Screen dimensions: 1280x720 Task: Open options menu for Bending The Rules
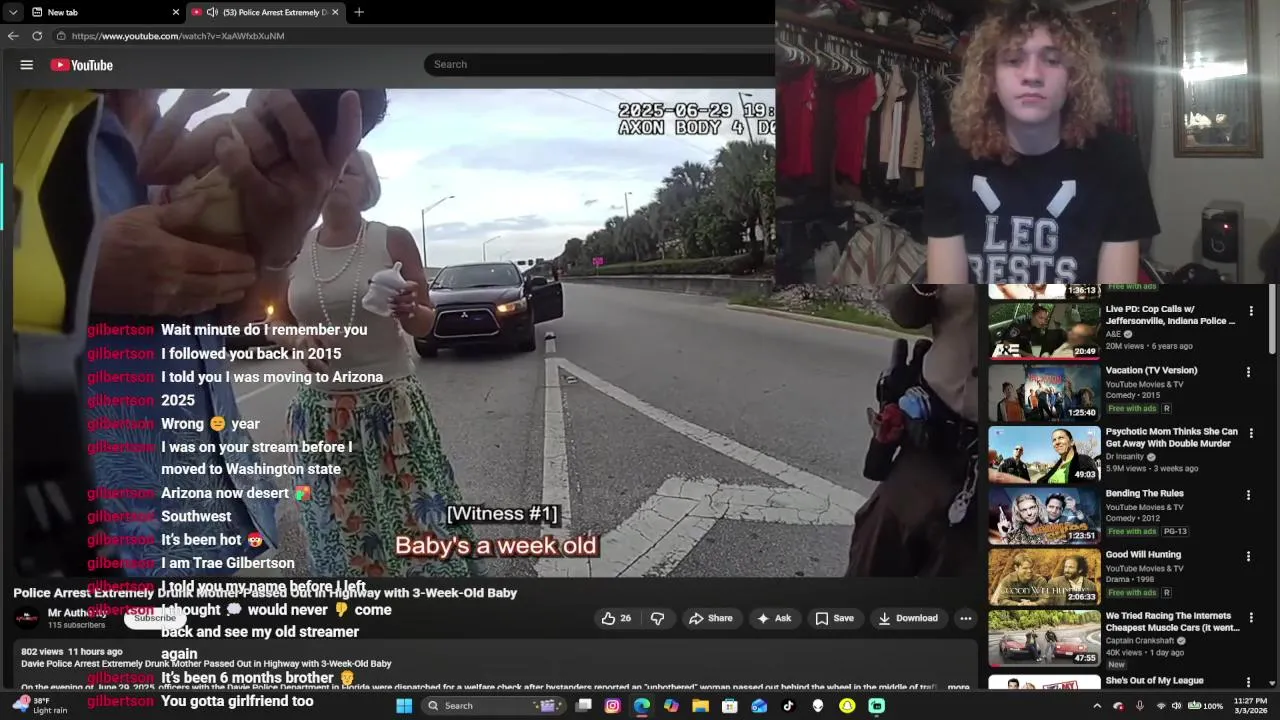coord(1248,495)
